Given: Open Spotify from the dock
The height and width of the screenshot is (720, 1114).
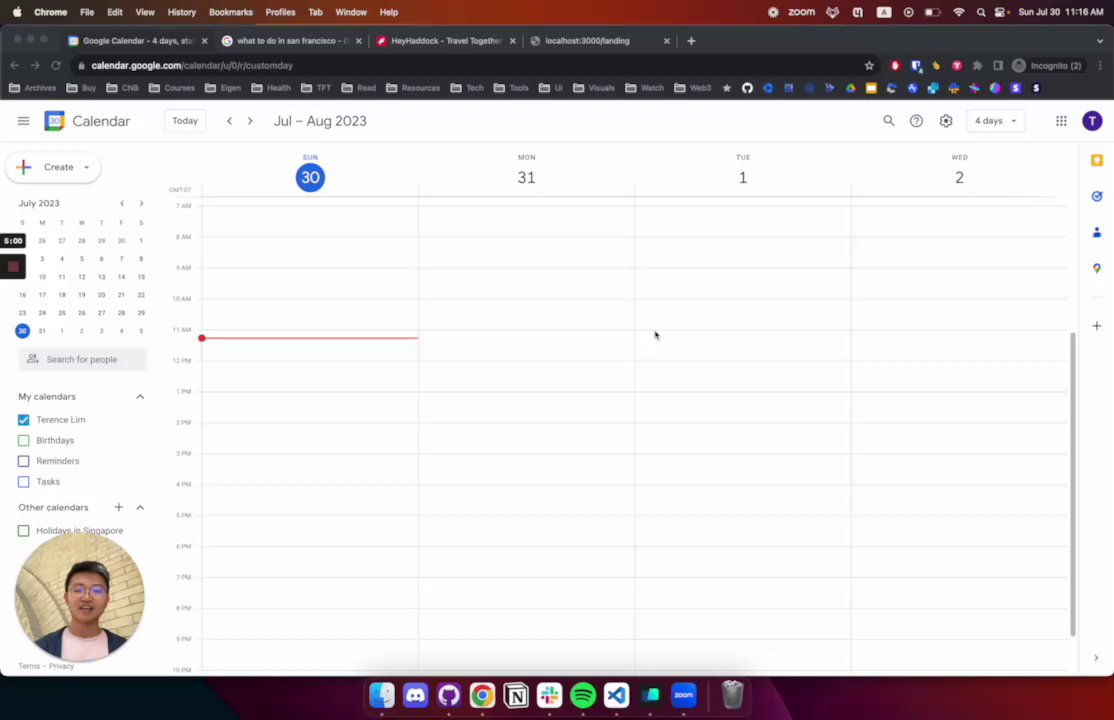Looking at the screenshot, I should click(x=583, y=695).
